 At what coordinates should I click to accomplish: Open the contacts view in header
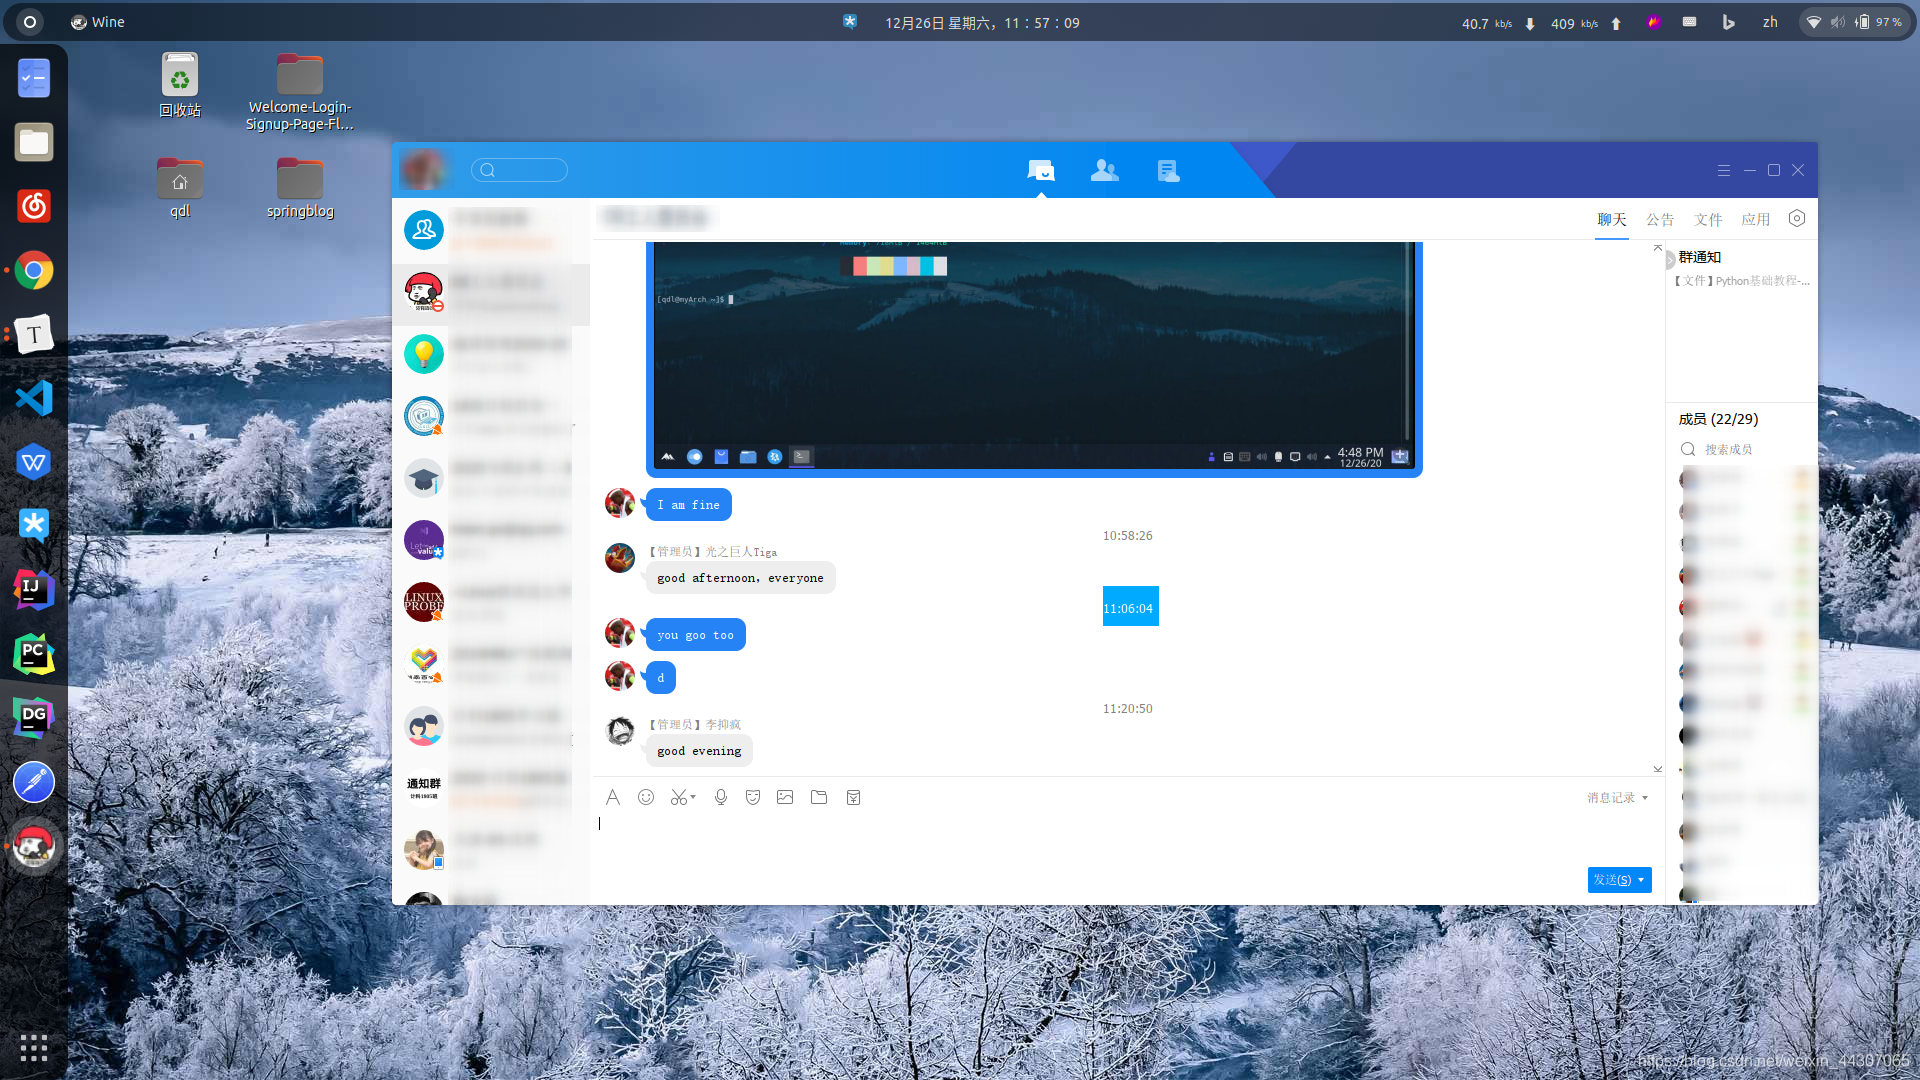(x=1104, y=171)
